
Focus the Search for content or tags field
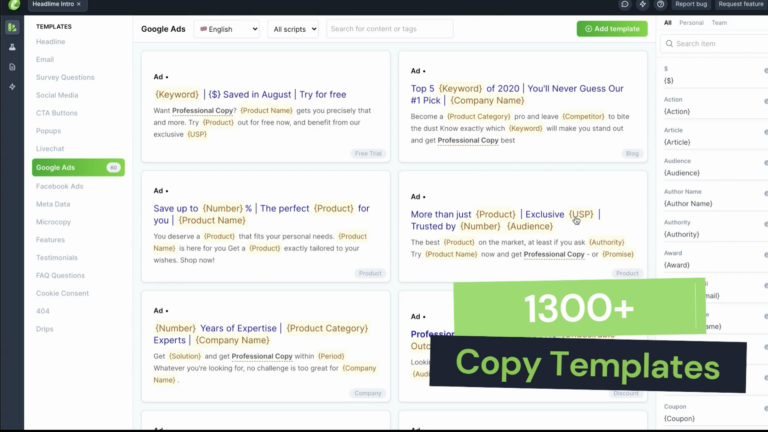click(390, 29)
